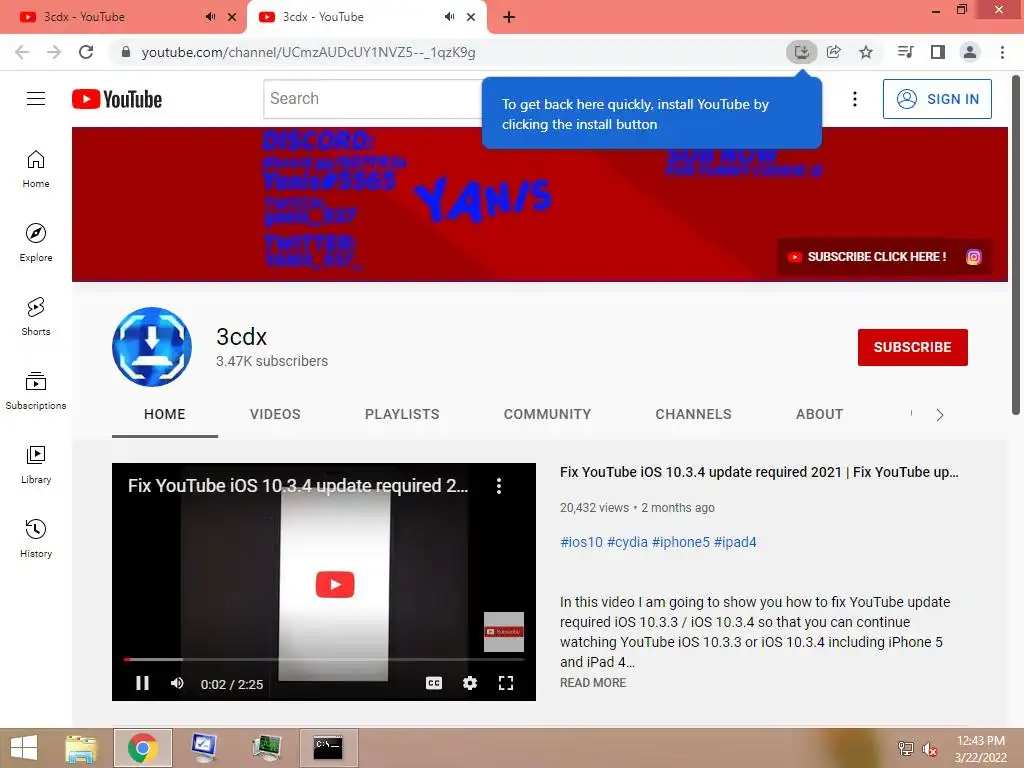Switch to the ABOUT channel tab
Screen dimensions: 1024x768
(820, 414)
